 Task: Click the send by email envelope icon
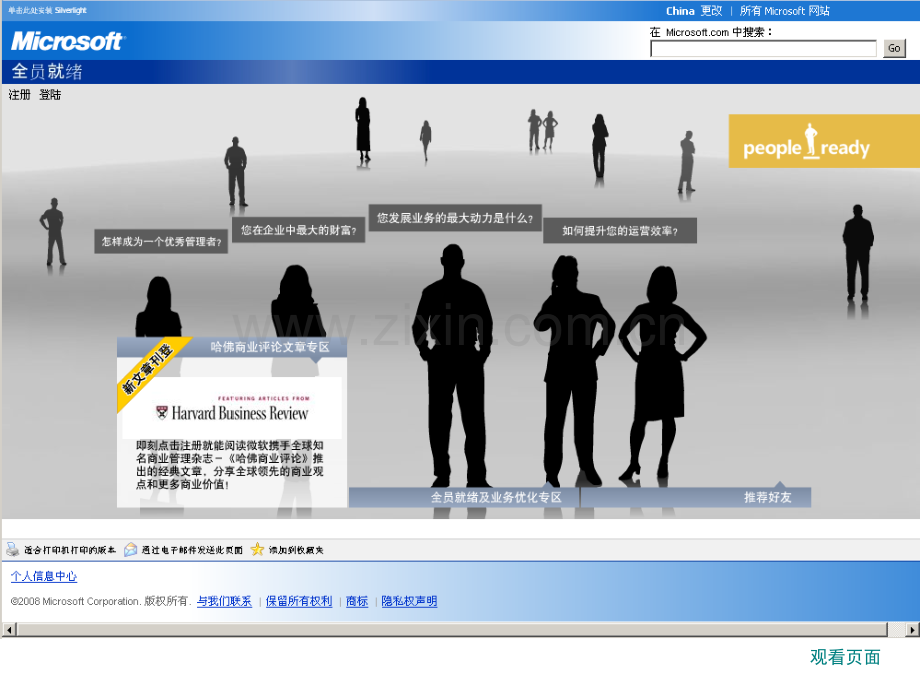[x=130, y=550]
